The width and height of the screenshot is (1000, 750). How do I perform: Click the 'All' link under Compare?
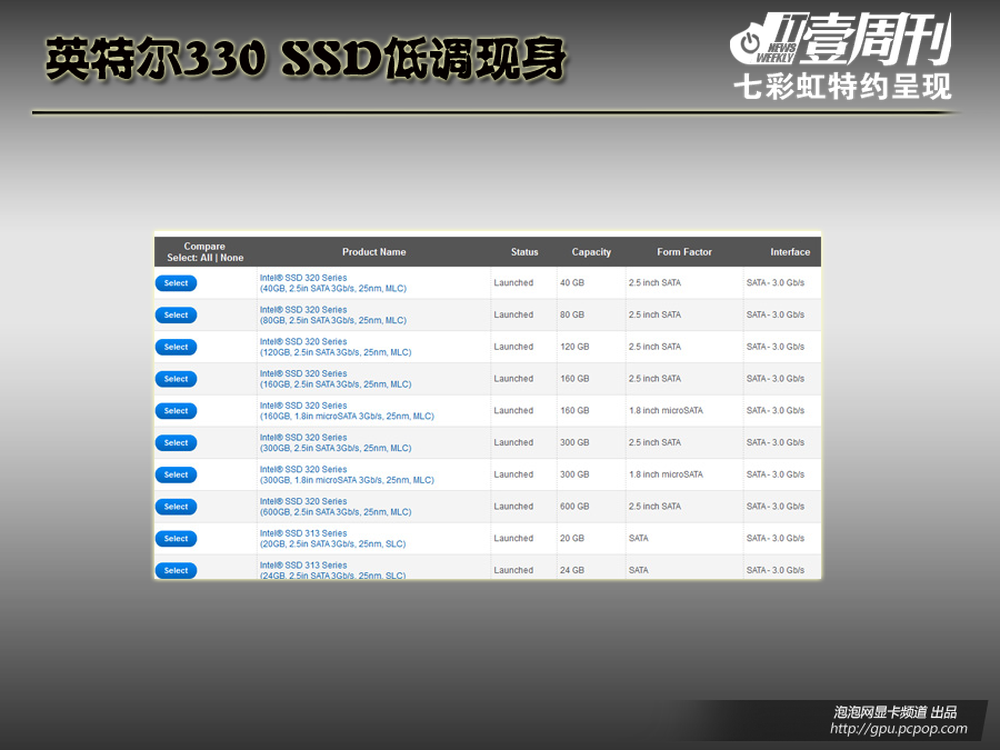coord(206,258)
